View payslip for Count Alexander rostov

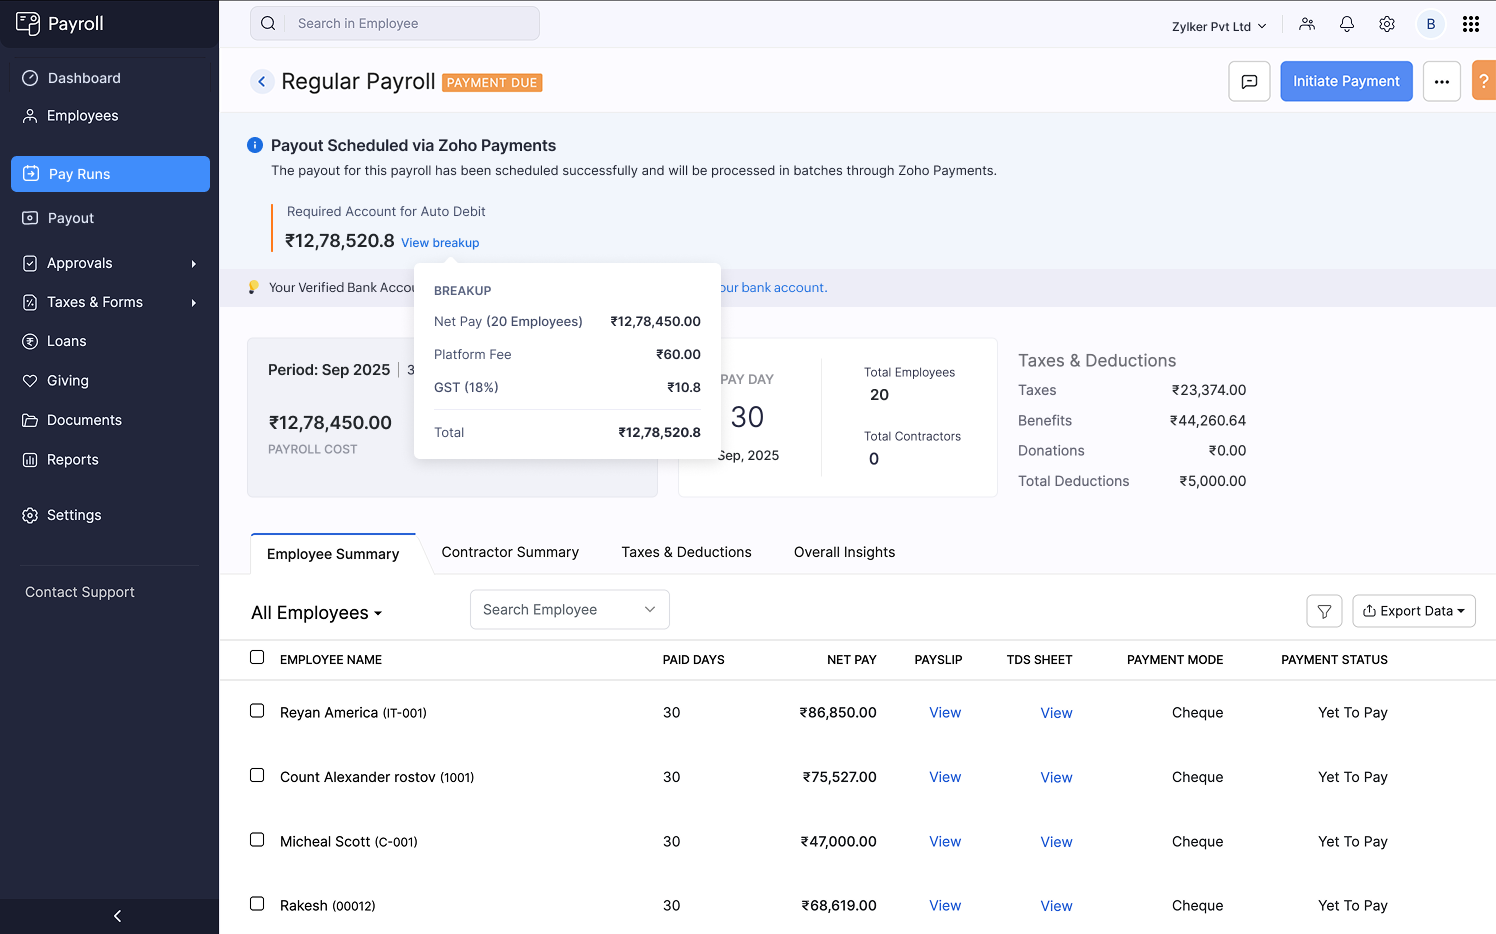944,777
